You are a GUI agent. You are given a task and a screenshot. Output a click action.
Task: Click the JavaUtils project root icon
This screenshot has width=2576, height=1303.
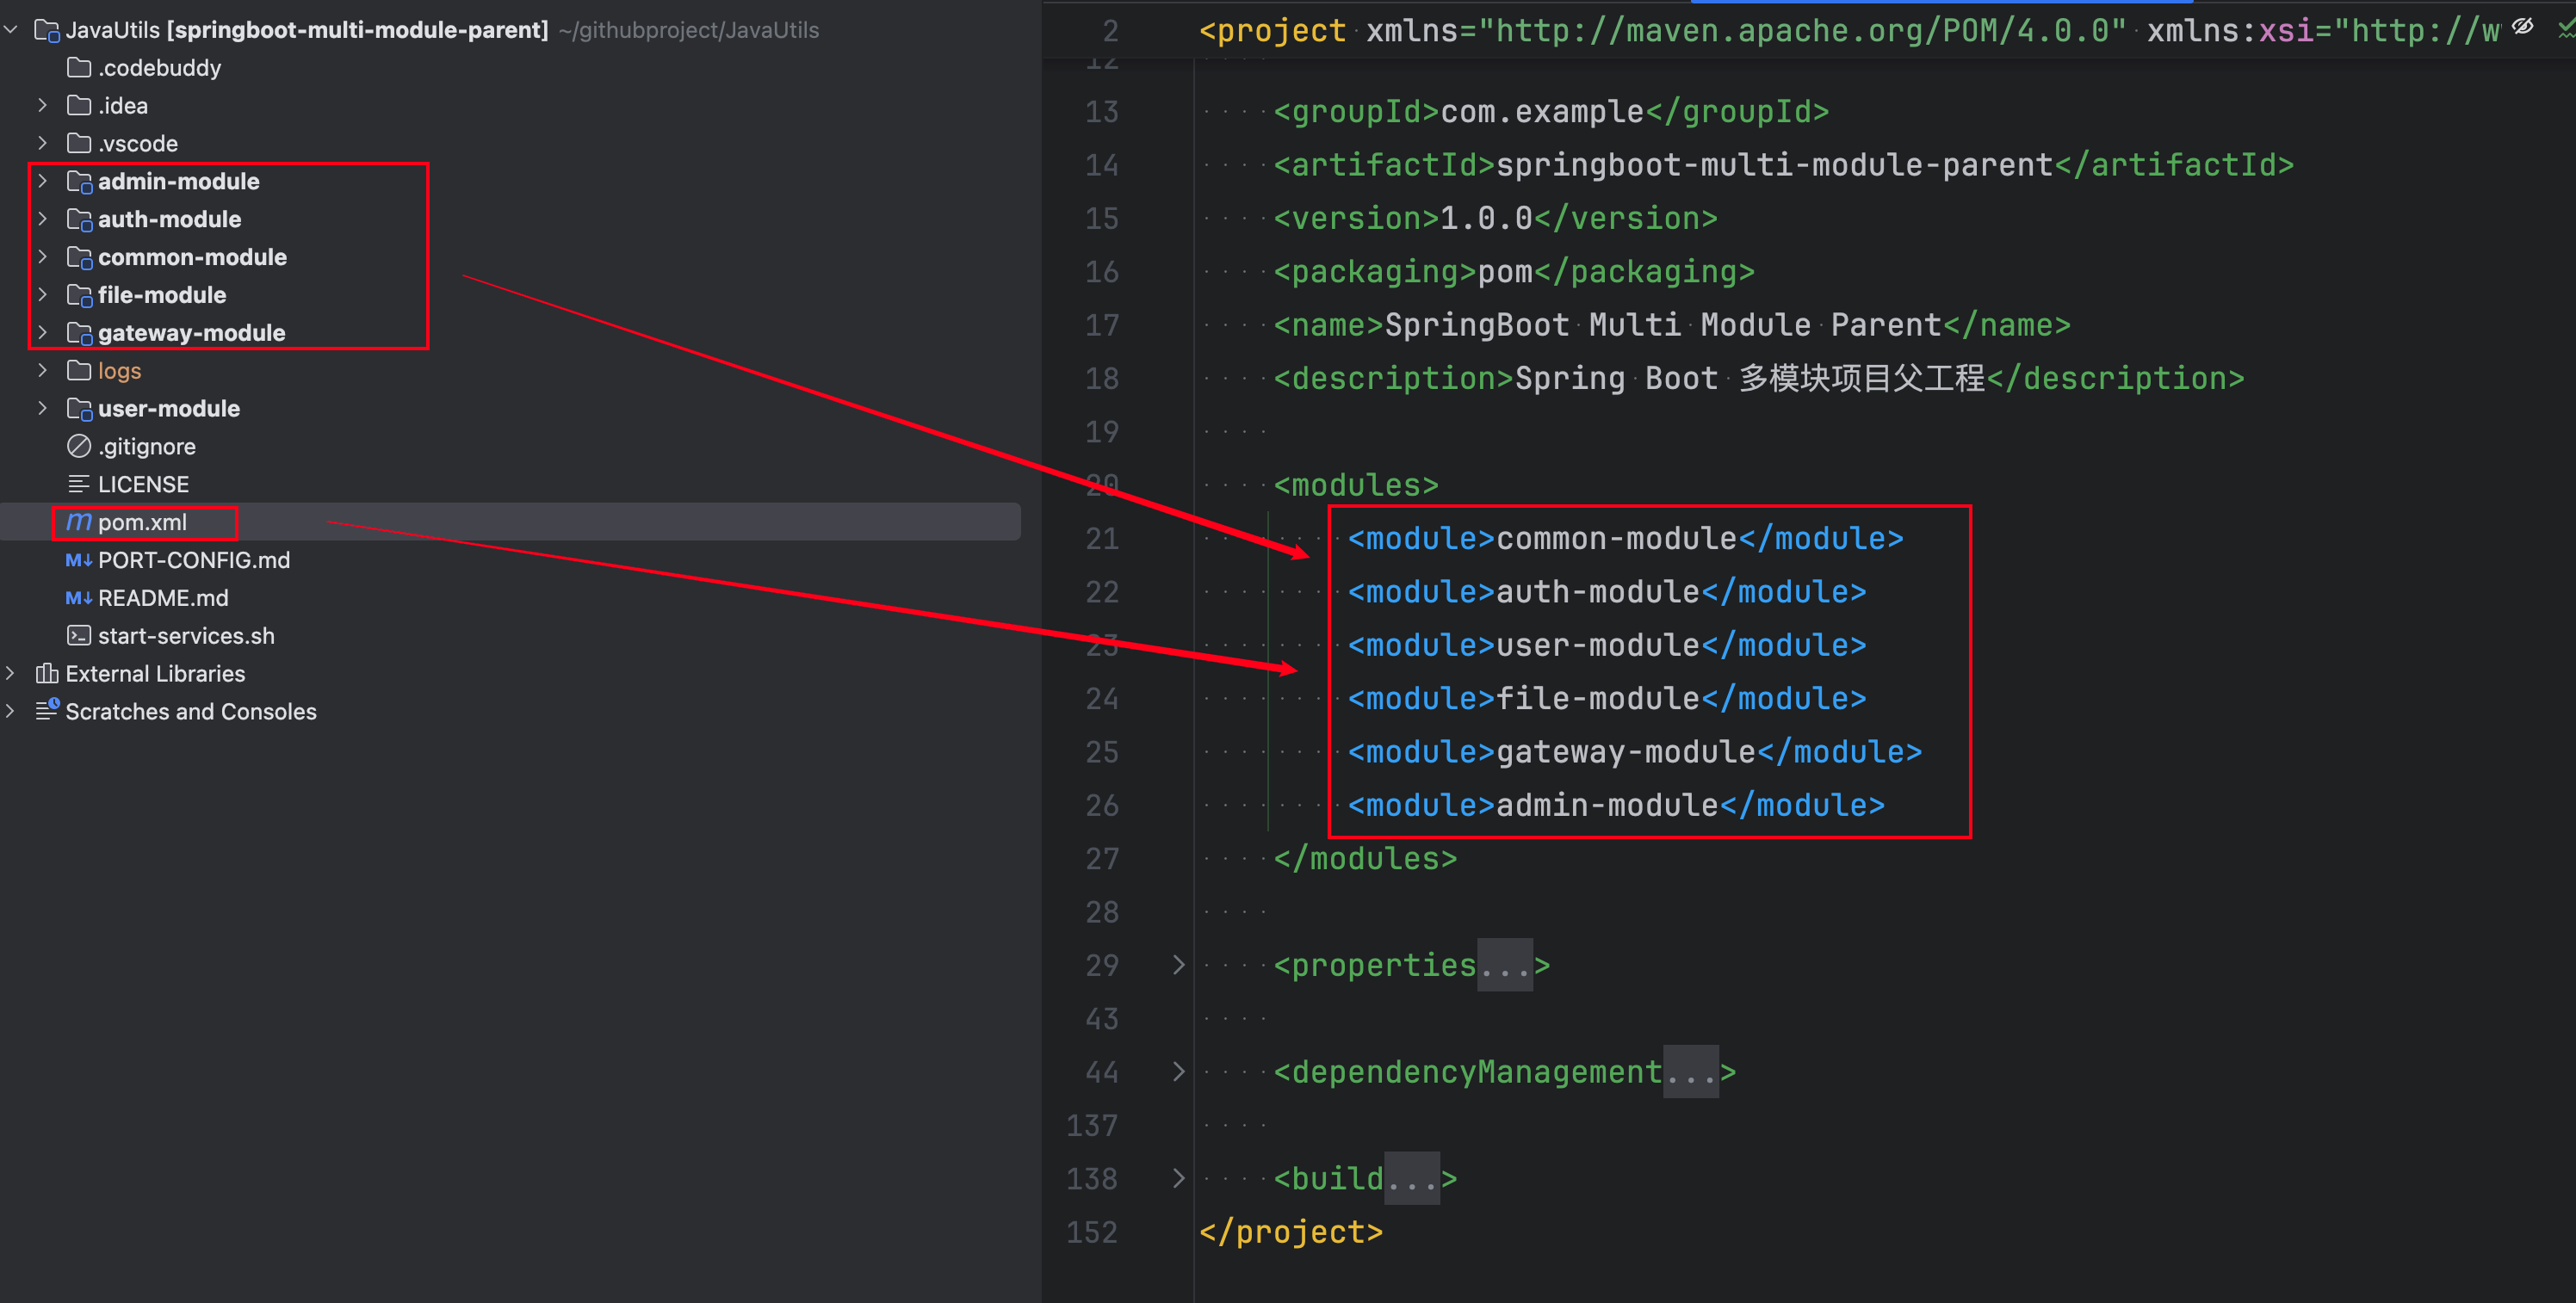pos(47,31)
